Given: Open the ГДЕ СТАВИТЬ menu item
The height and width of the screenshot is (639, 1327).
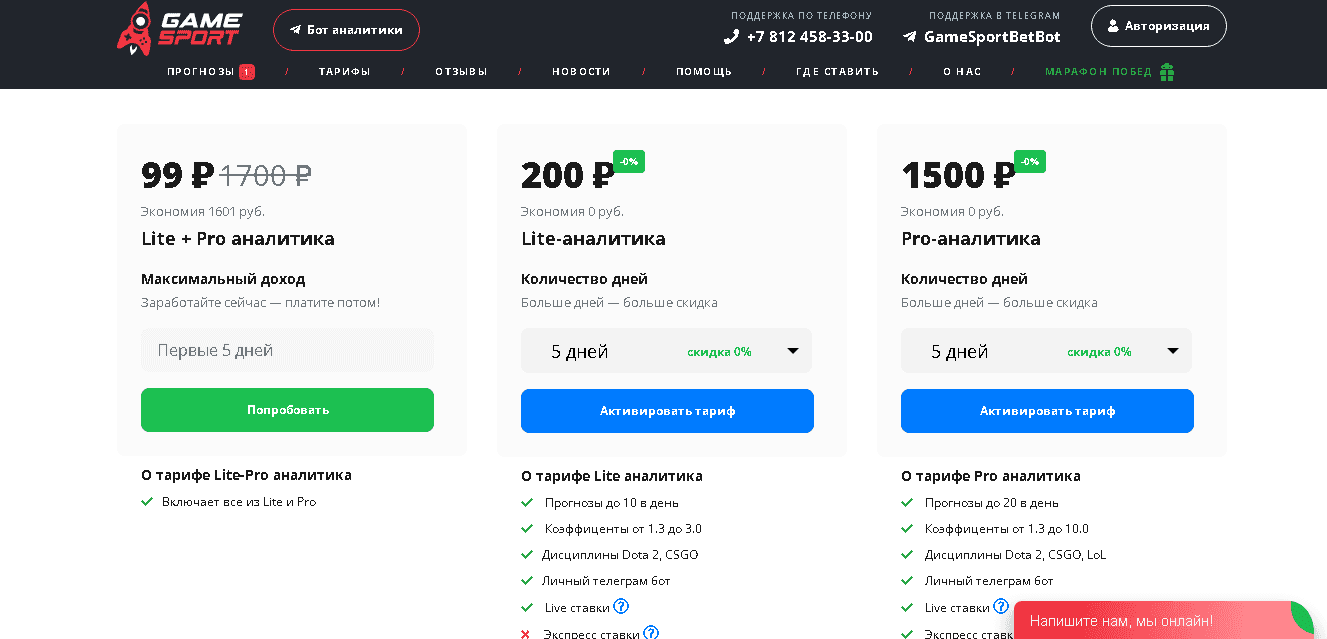Looking at the screenshot, I should [x=837, y=71].
